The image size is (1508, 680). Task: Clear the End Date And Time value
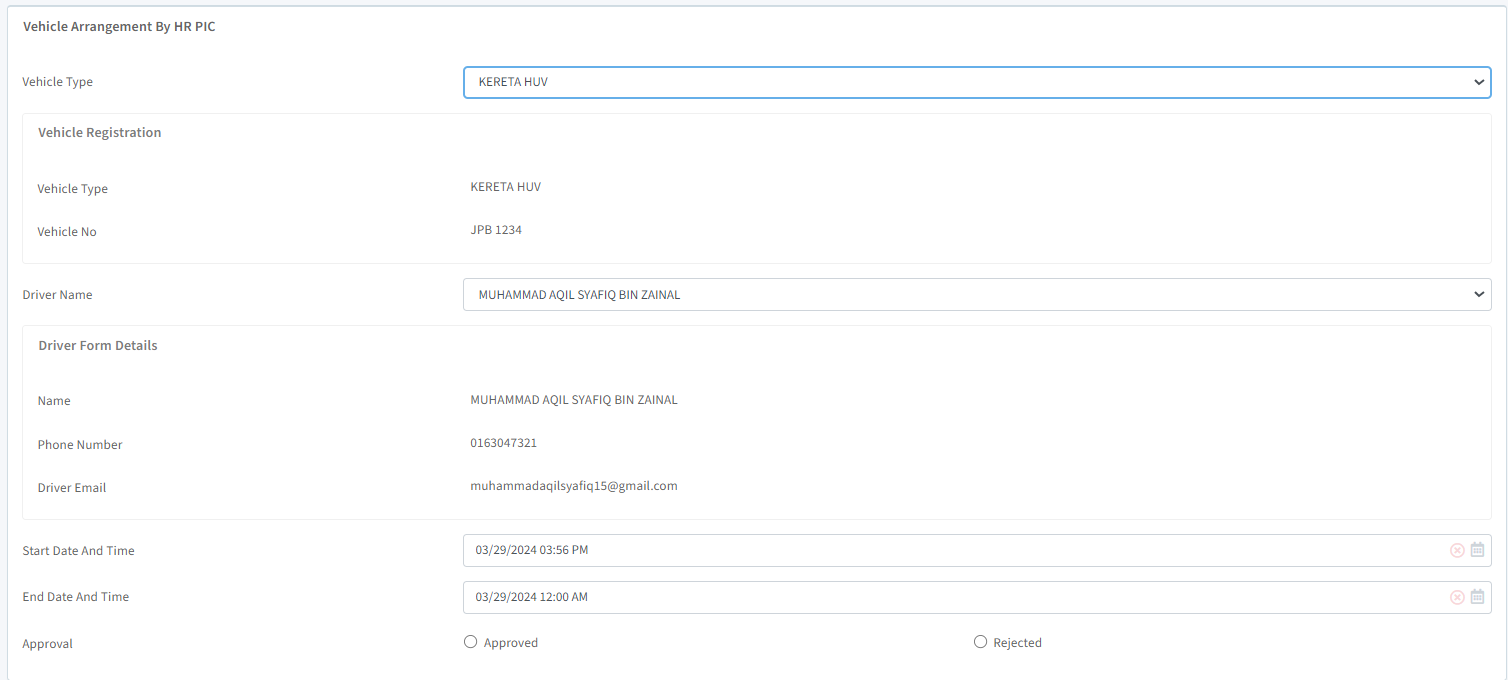pos(1457,597)
